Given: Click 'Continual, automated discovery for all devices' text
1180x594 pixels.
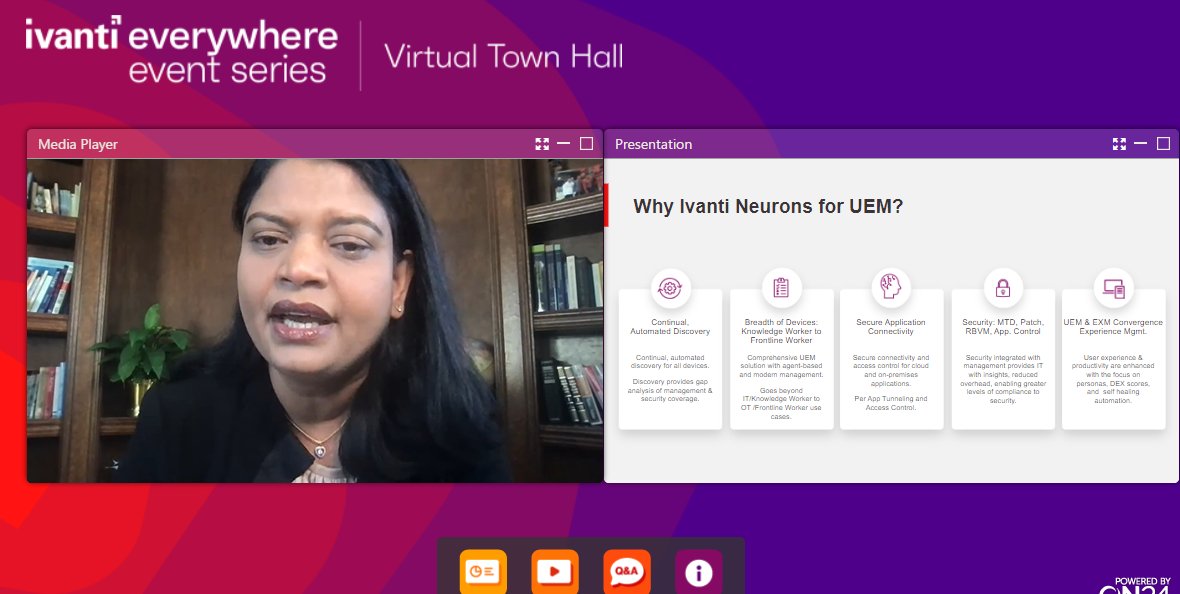Looking at the screenshot, I should tap(670, 361).
